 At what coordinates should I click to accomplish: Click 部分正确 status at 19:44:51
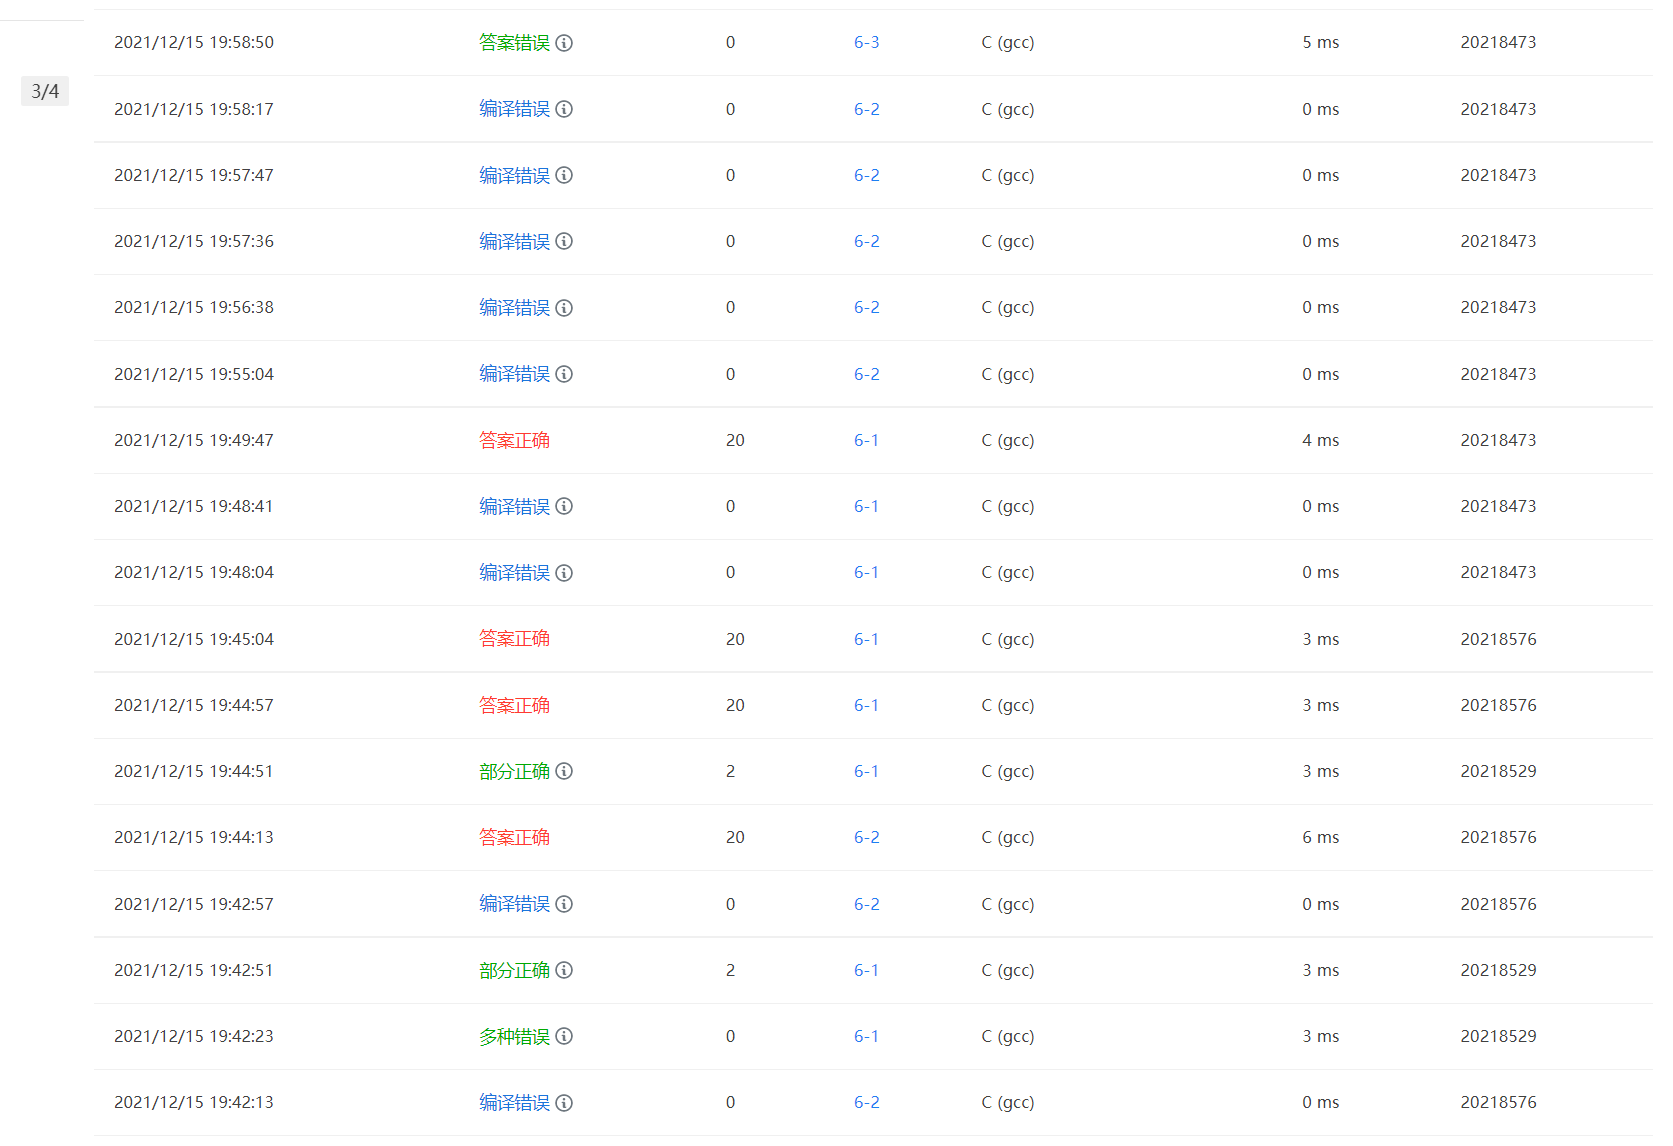point(514,771)
